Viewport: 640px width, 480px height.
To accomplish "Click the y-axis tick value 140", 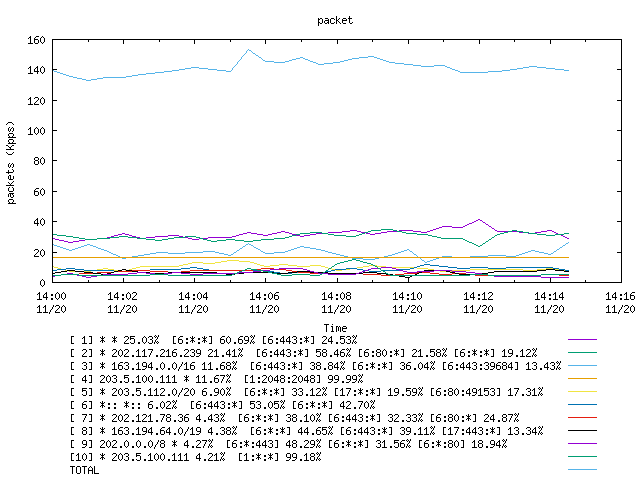I will coord(36,70).
